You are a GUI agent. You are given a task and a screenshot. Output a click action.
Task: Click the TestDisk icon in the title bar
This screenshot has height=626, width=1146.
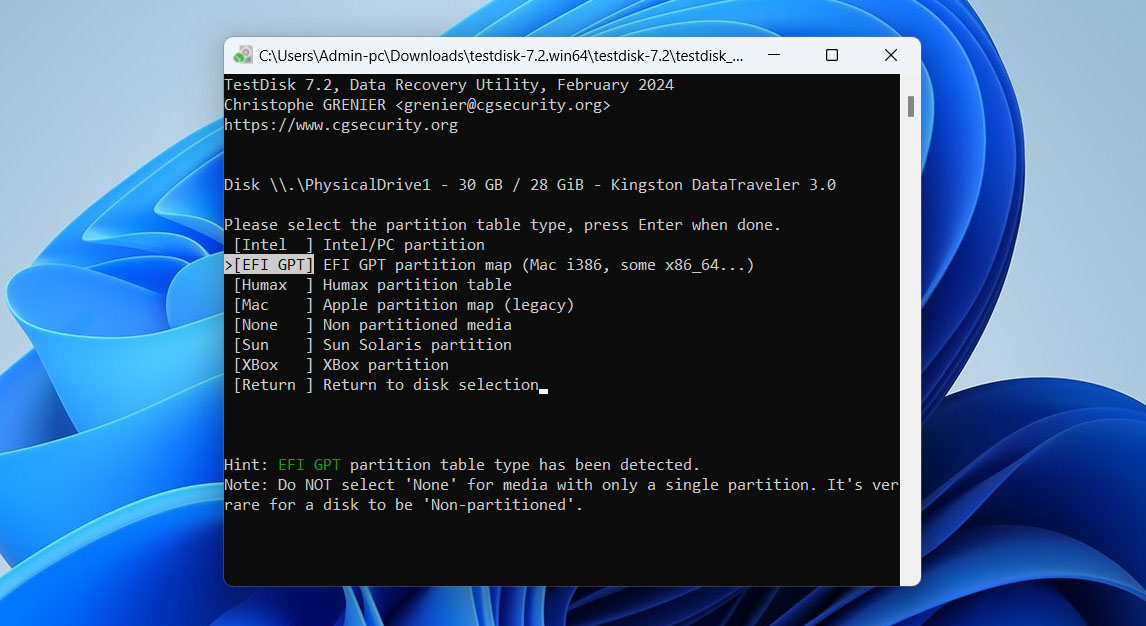coord(243,55)
